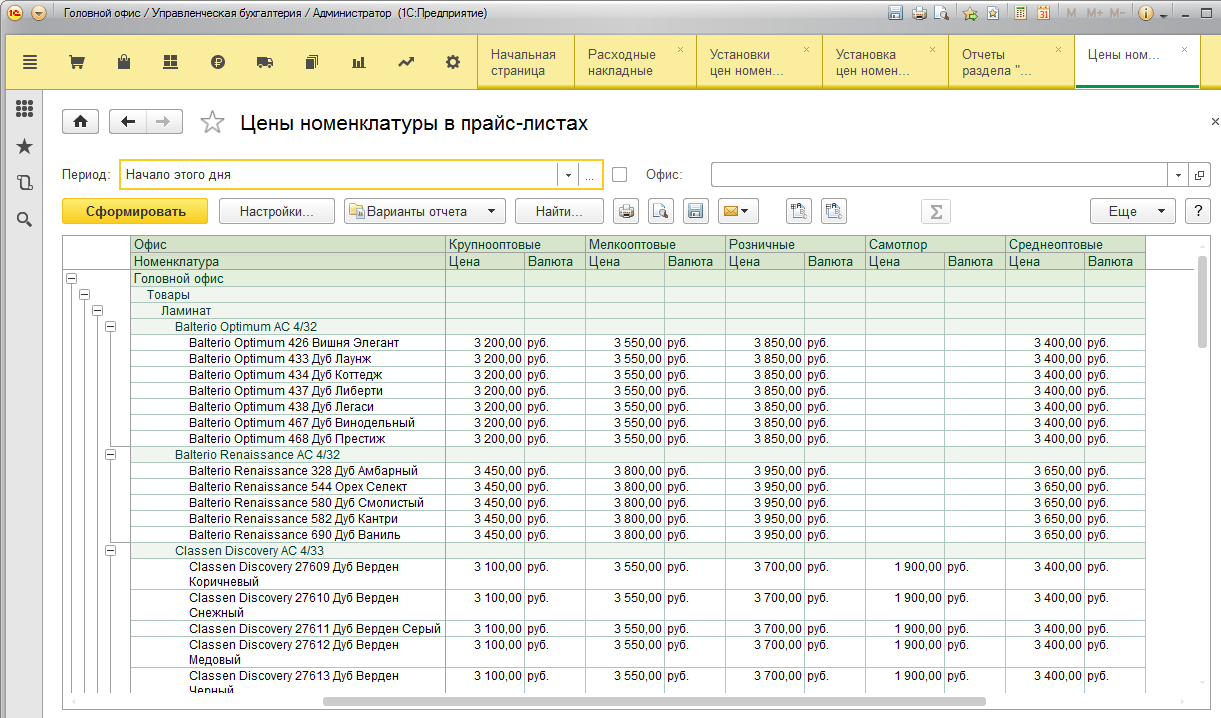Save the report with the form toolbar floppy icon
Image resolution: width=1221 pixels, height=718 pixels.
695,211
